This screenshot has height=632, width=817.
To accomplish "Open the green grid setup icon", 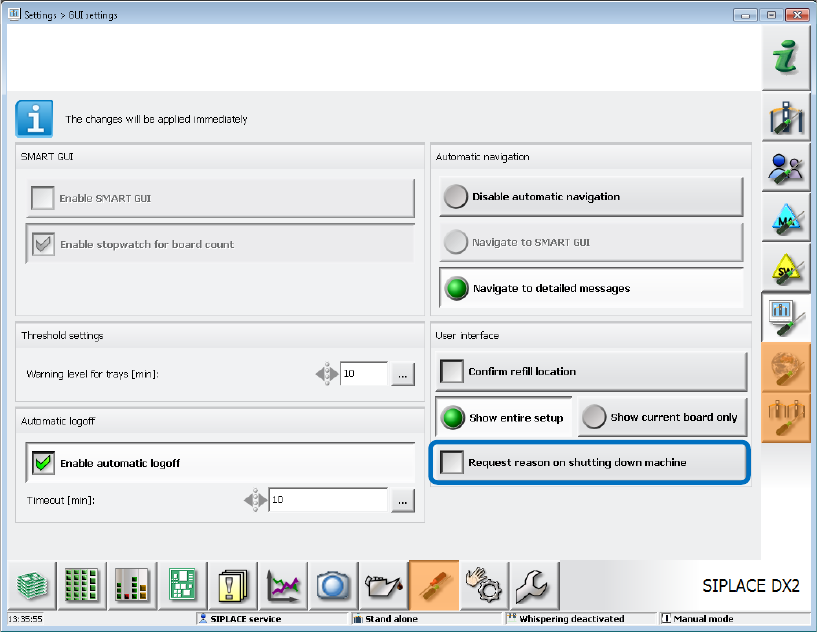I will tap(82, 585).
